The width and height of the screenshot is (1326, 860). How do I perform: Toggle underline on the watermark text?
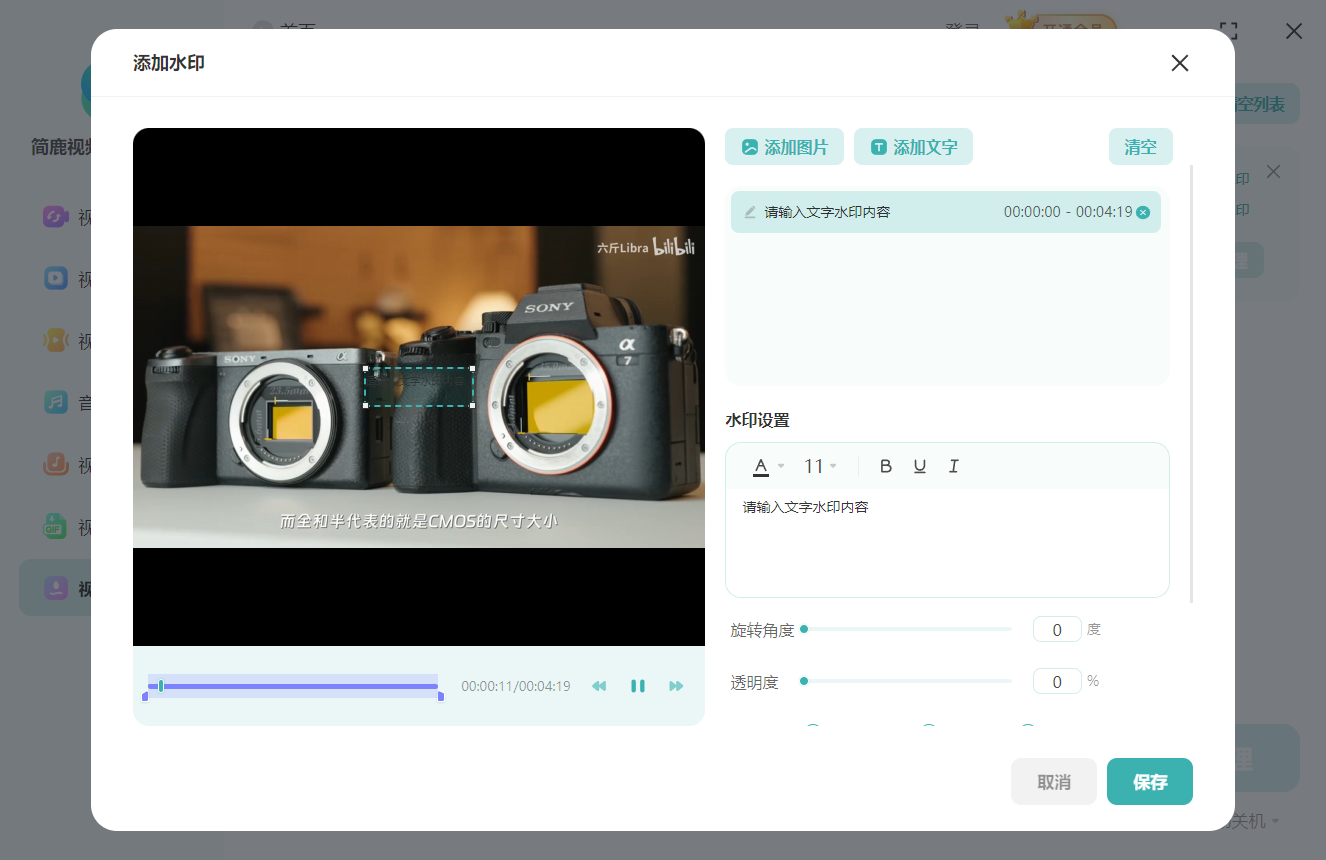pos(919,466)
